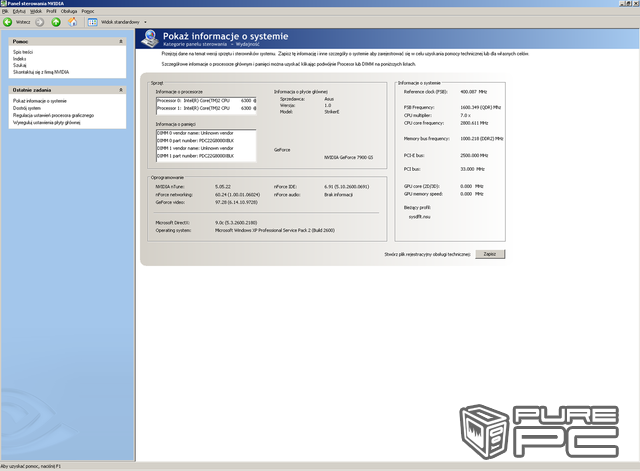Open the Plik menu

[5, 11]
